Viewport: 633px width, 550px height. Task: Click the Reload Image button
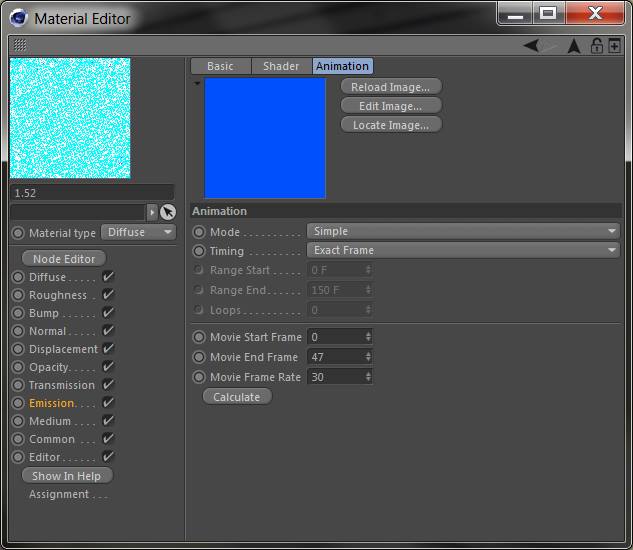(x=391, y=87)
